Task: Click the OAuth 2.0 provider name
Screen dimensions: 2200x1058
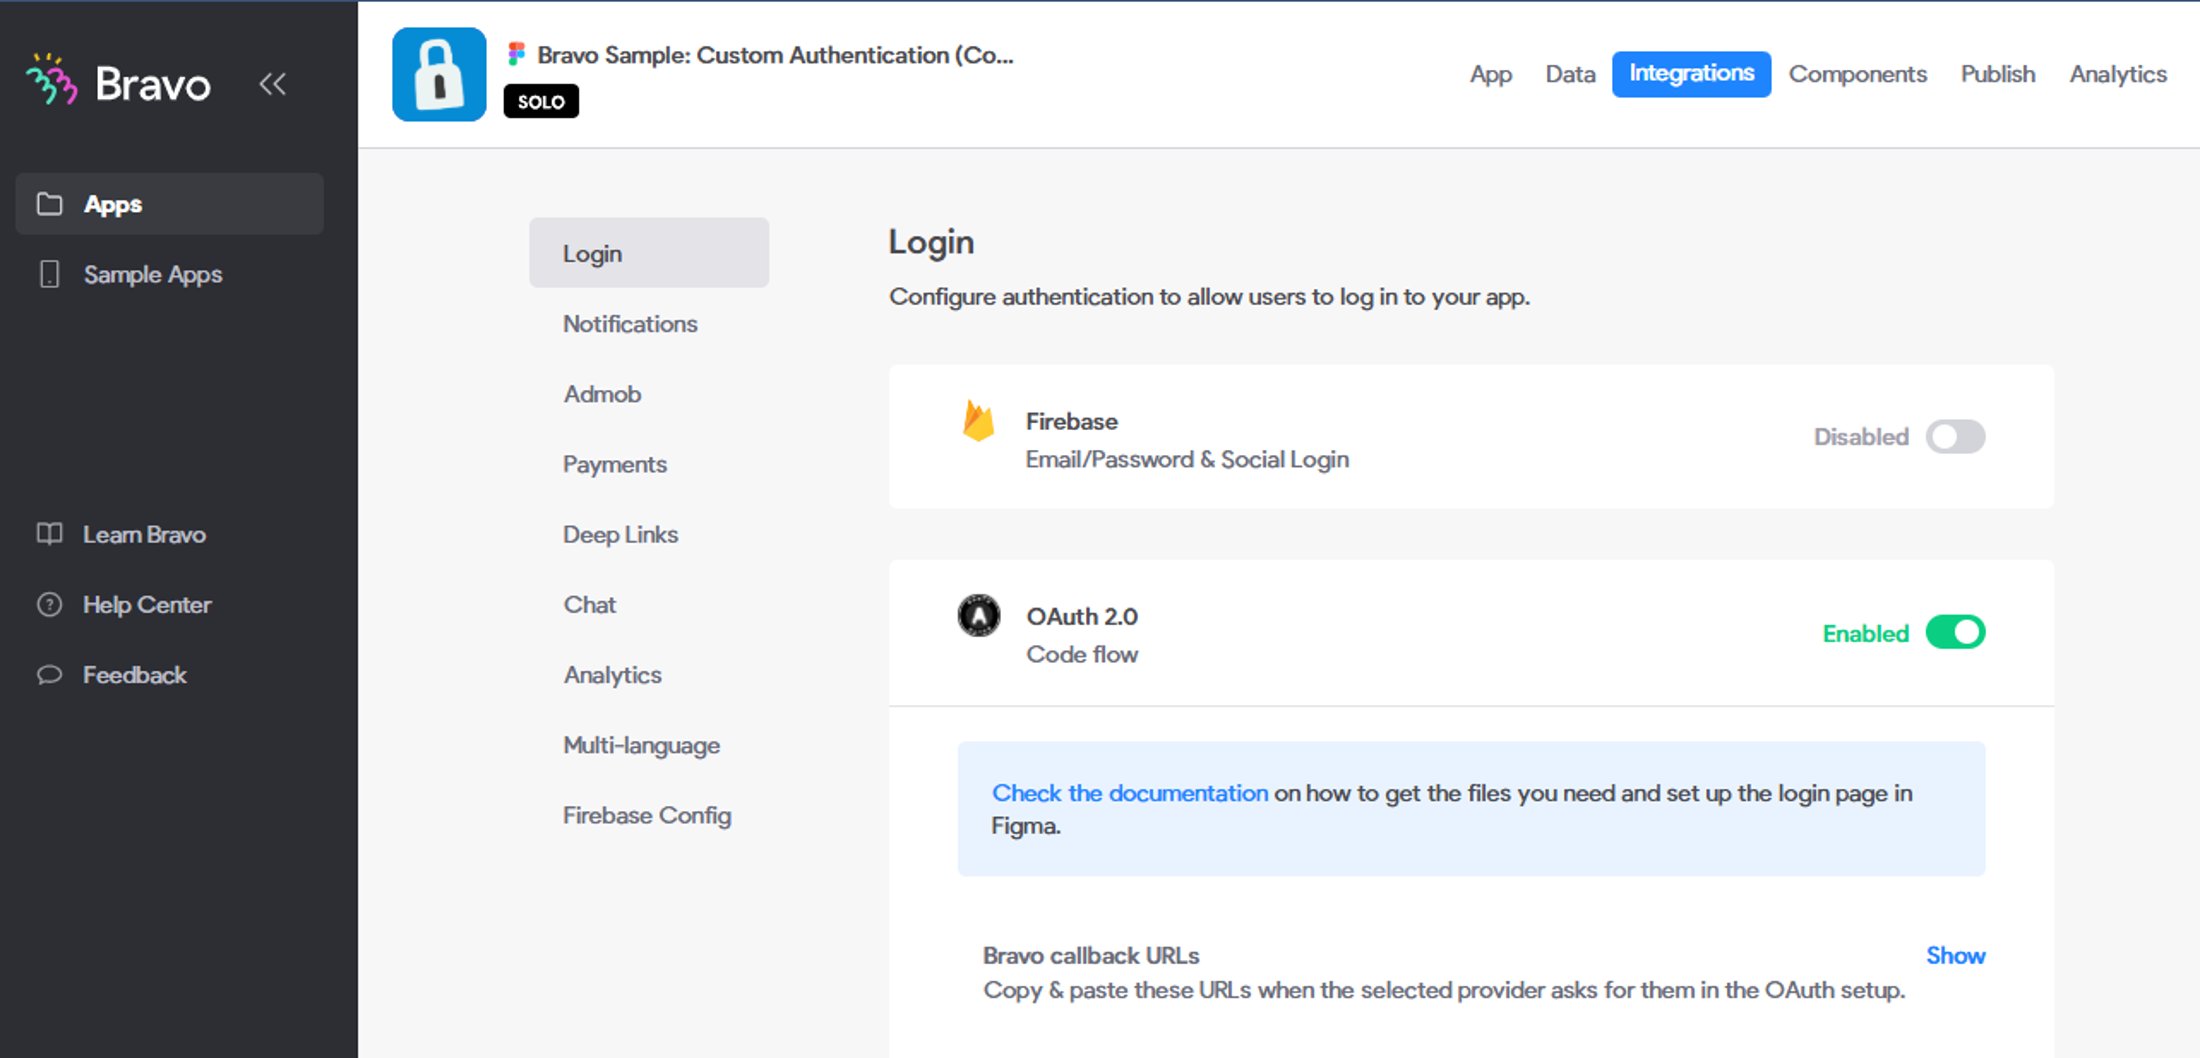Action: pyautogui.click(x=1082, y=616)
